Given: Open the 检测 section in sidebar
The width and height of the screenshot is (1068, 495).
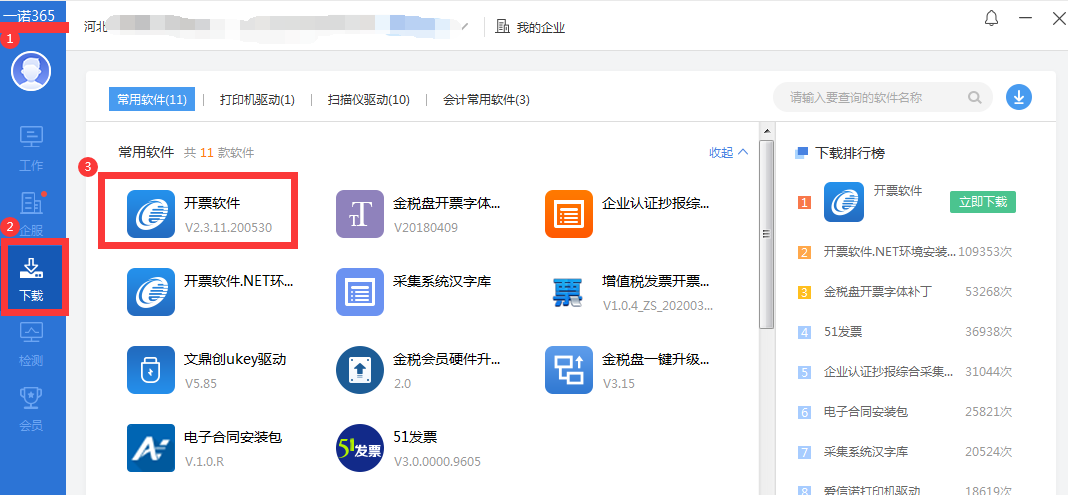Looking at the screenshot, I should pos(31,343).
